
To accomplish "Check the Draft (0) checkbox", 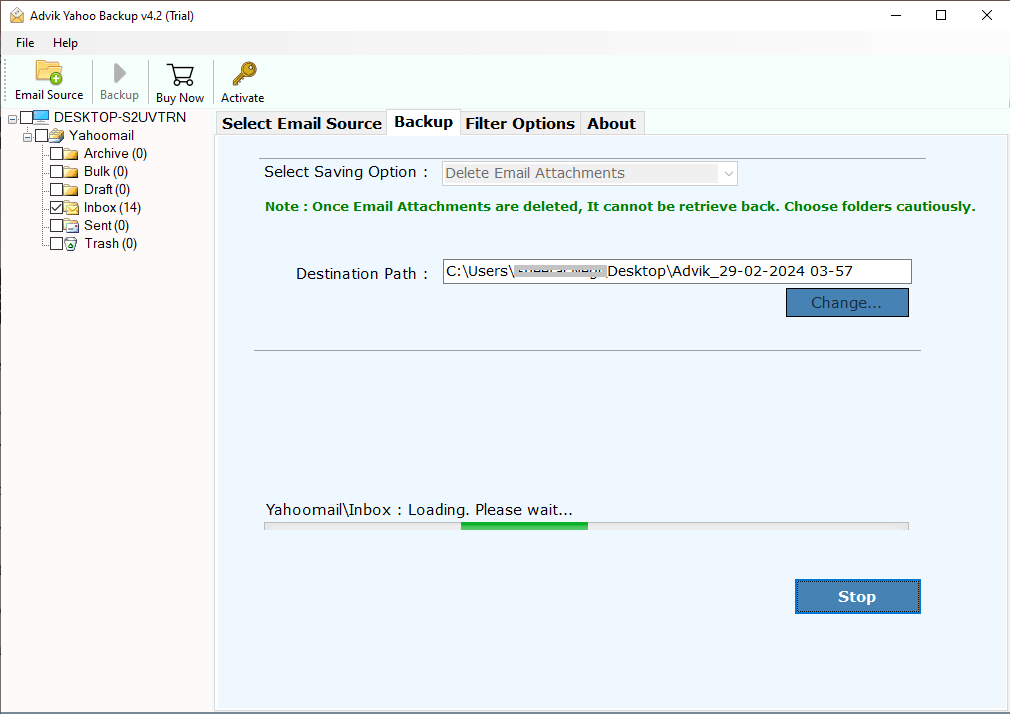I will [57, 189].
